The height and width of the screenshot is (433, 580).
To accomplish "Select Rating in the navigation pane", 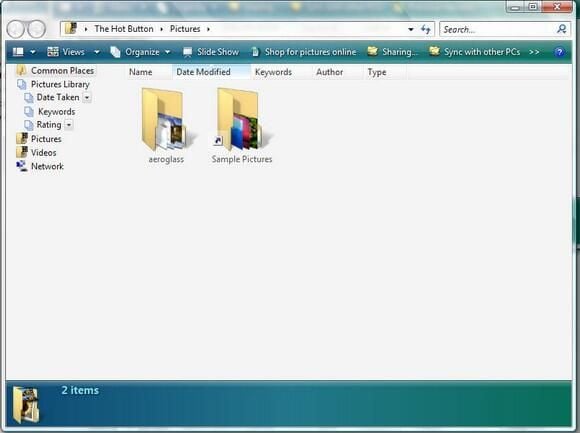I will [49, 125].
